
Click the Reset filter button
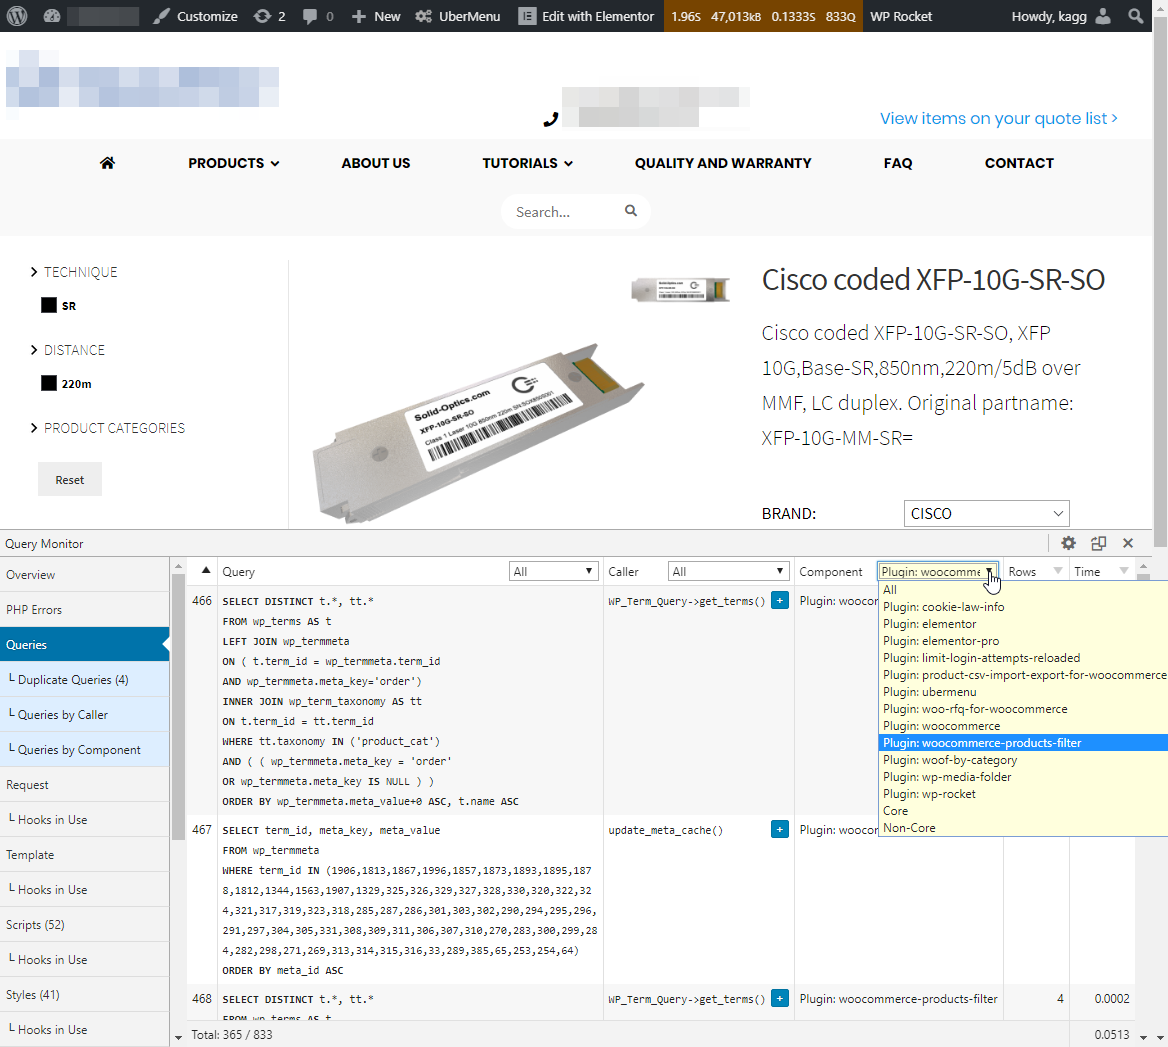coord(70,480)
